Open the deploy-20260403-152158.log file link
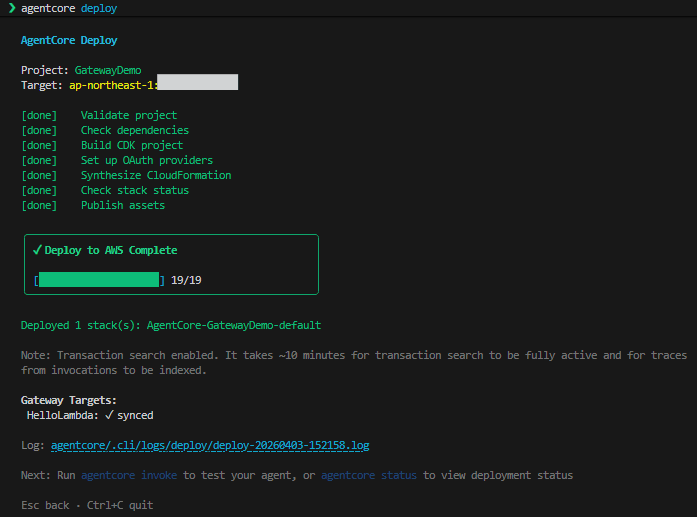The width and height of the screenshot is (697, 517). pyautogui.click(x=216, y=445)
